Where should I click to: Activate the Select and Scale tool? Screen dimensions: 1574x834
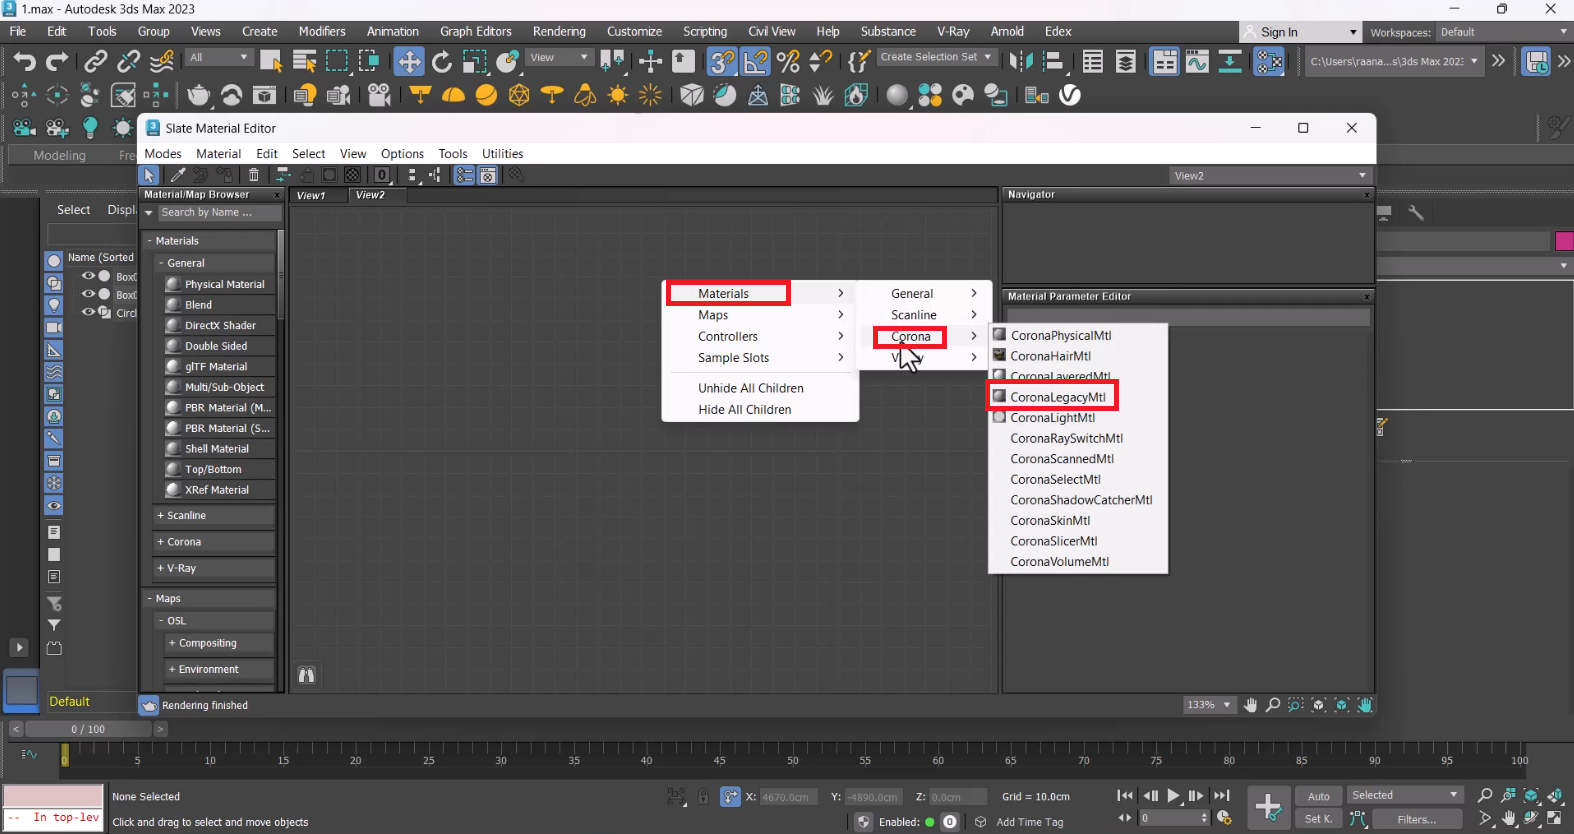point(474,62)
